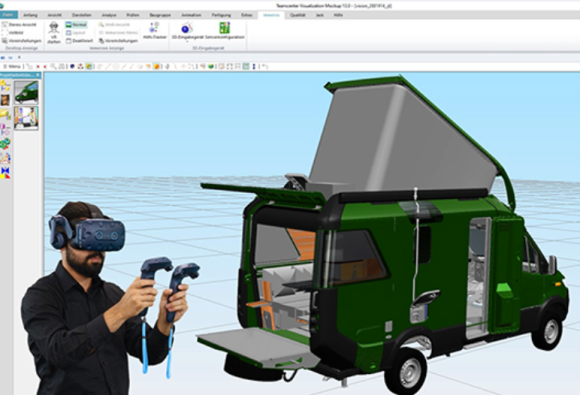
Task: Click the orange sphere toolbar icon
Action: click(x=157, y=67)
